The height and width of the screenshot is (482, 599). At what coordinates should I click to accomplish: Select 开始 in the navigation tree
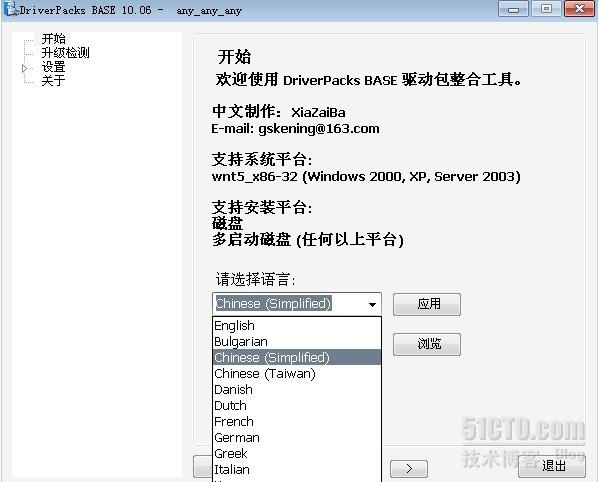53,39
